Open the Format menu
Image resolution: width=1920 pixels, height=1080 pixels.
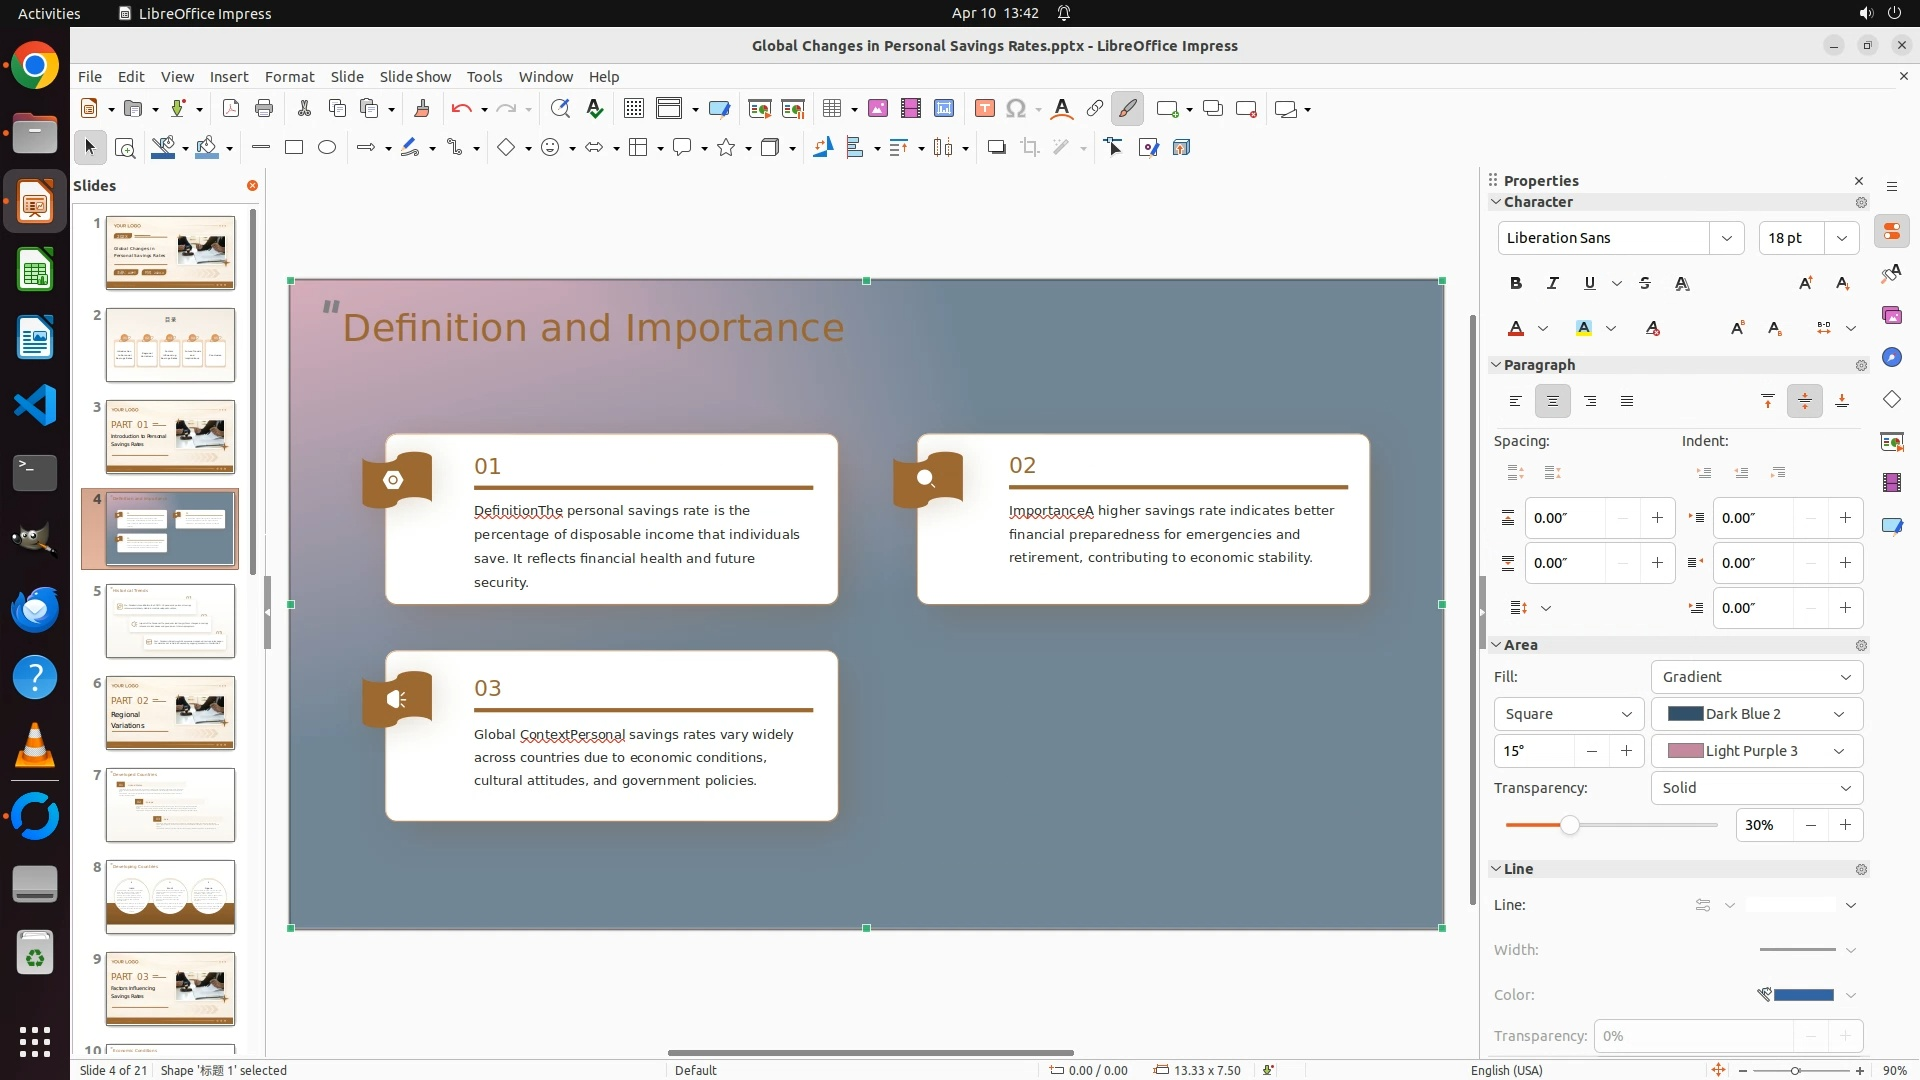(x=289, y=77)
